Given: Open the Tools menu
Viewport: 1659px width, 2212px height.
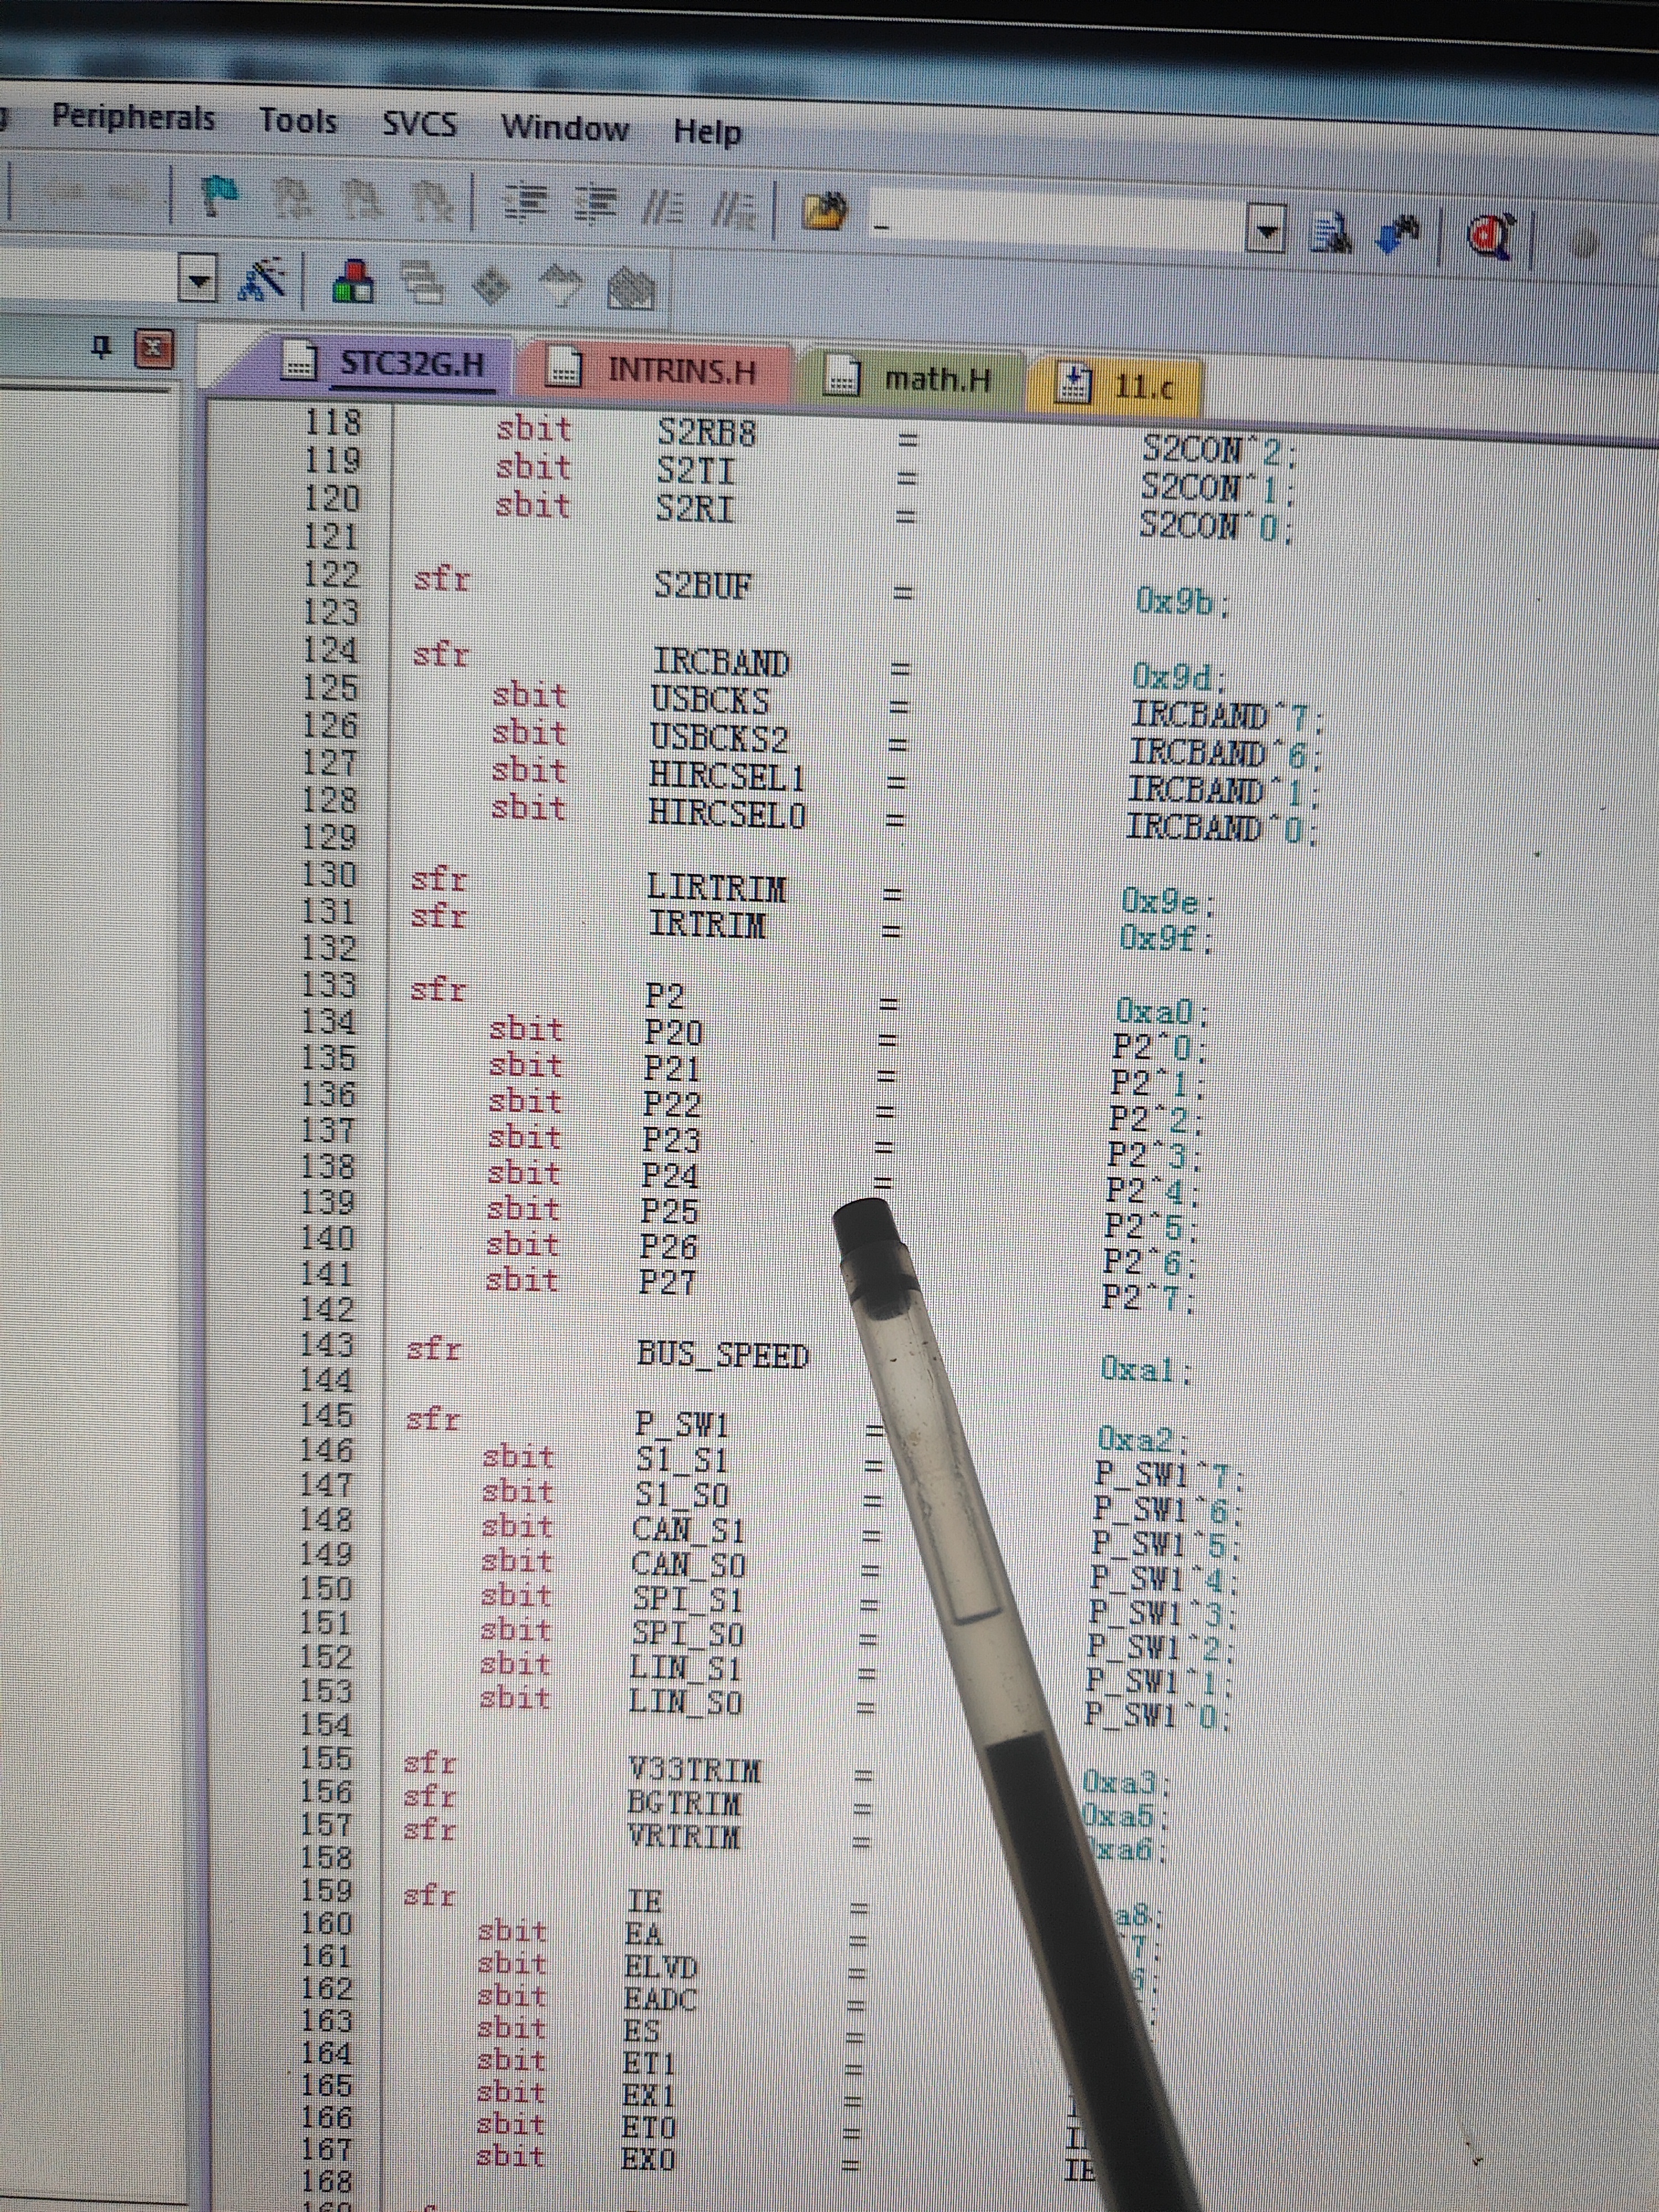Looking at the screenshot, I should (x=298, y=120).
